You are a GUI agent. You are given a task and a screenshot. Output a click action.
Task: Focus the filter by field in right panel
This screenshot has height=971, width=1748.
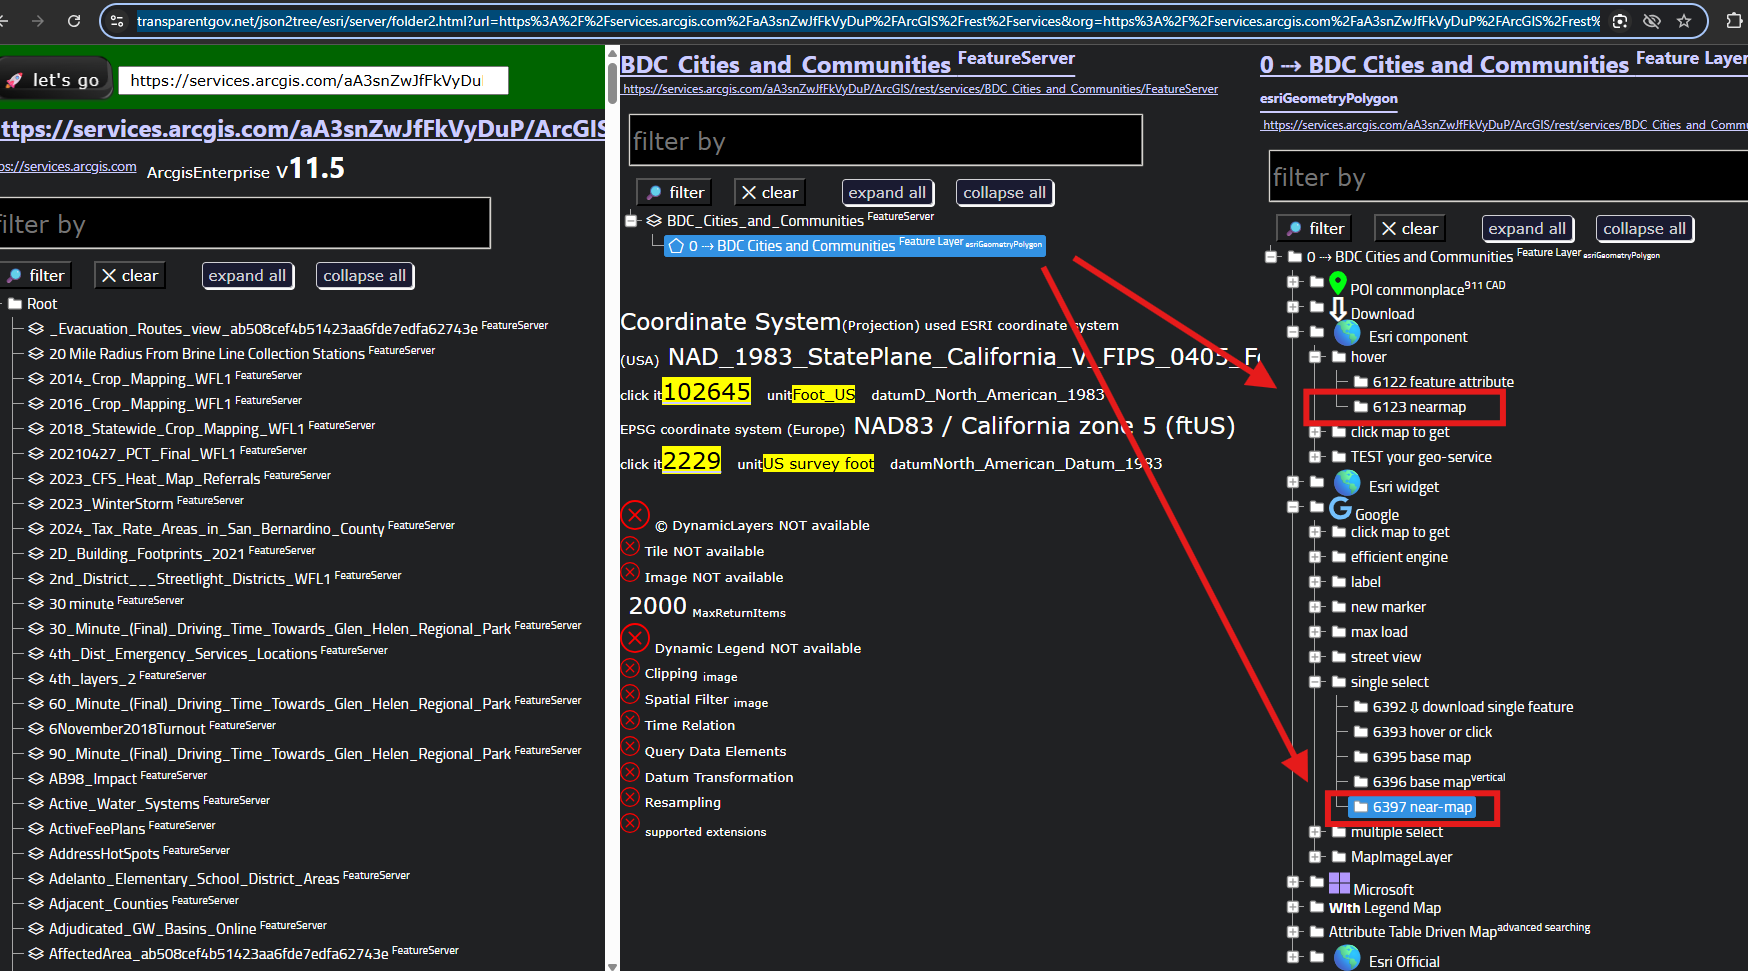1508,176
